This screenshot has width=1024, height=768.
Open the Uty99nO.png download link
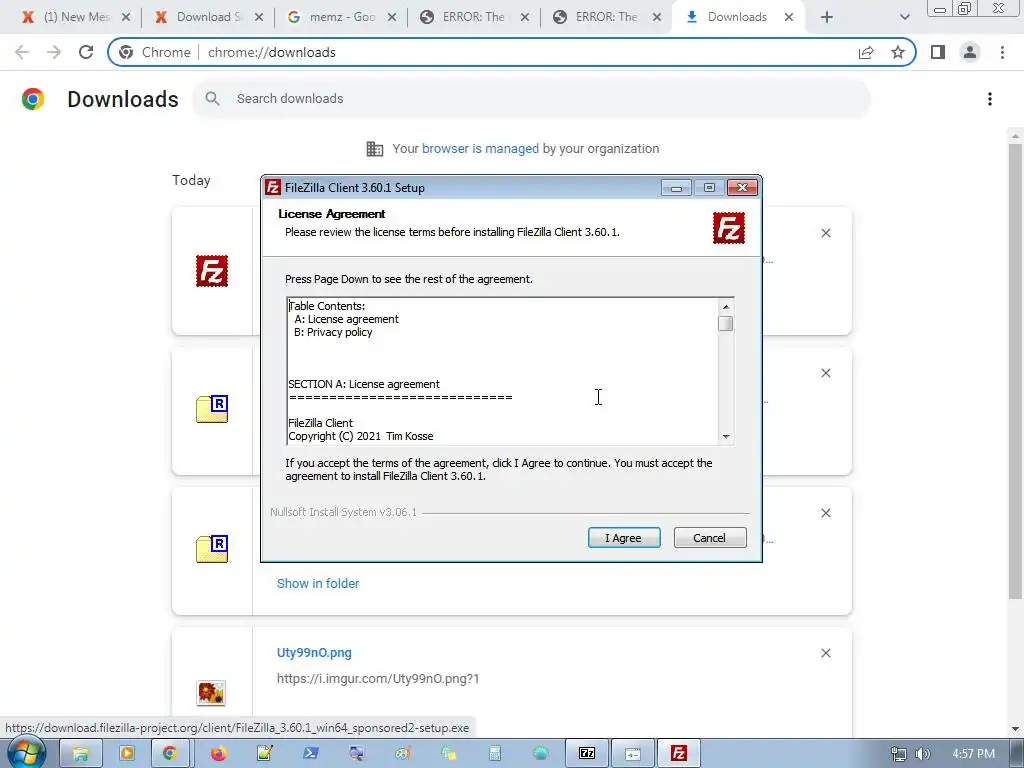click(x=314, y=652)
